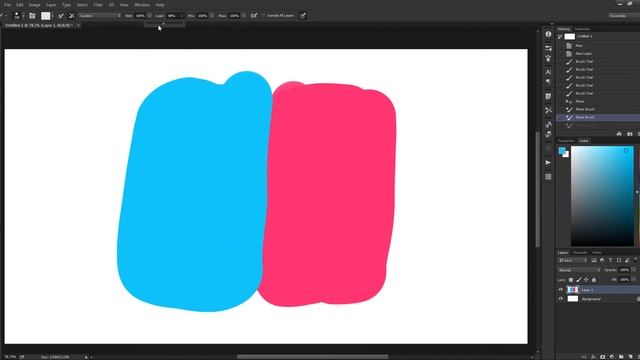Toggle clean brush after each stroke icon
This screenshot has height=360, width=640.
coord(71,16)
